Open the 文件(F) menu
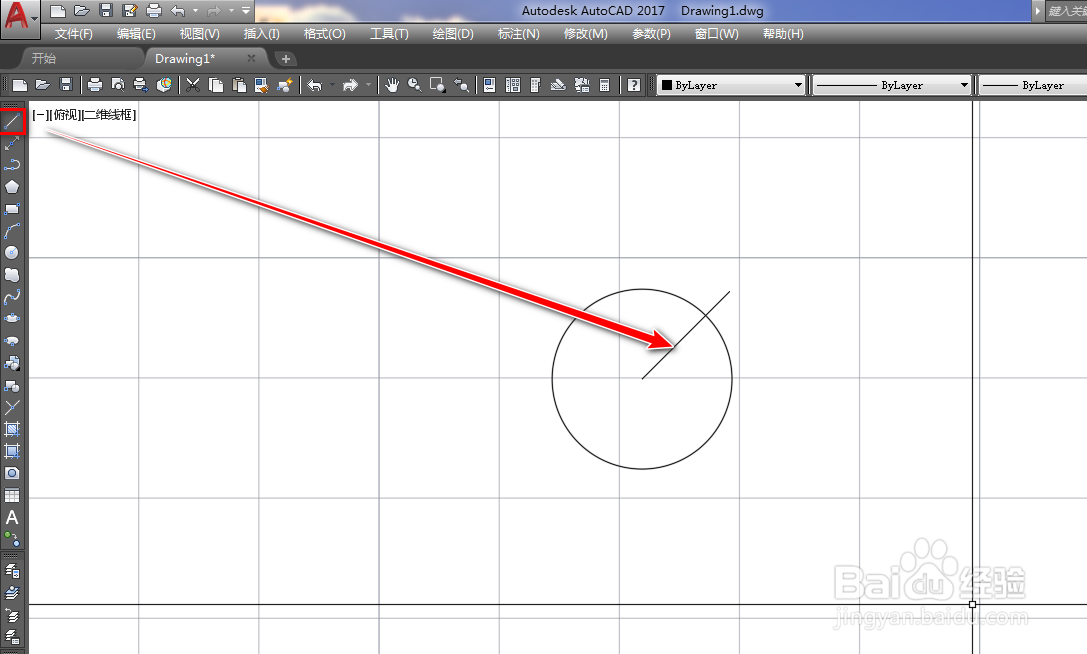The height and width of the screenshot is (654, 1087). [73, 33]
